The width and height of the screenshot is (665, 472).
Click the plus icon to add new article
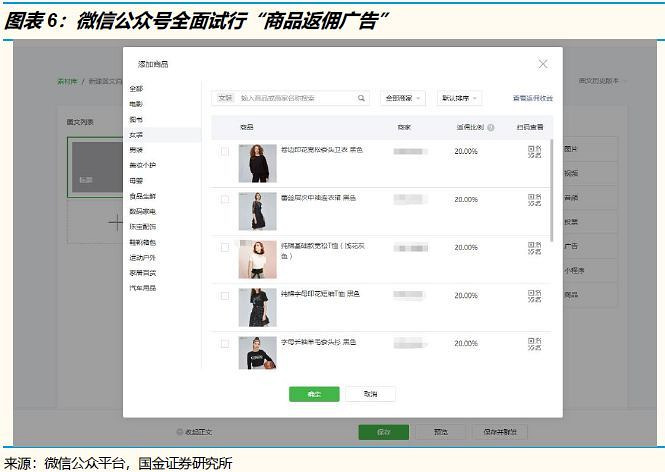[x=115, y=222]
